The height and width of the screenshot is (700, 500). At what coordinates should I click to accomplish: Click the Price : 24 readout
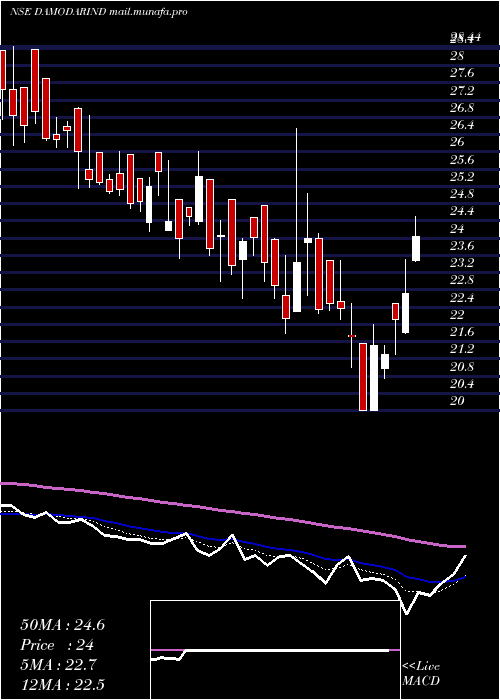57,645
